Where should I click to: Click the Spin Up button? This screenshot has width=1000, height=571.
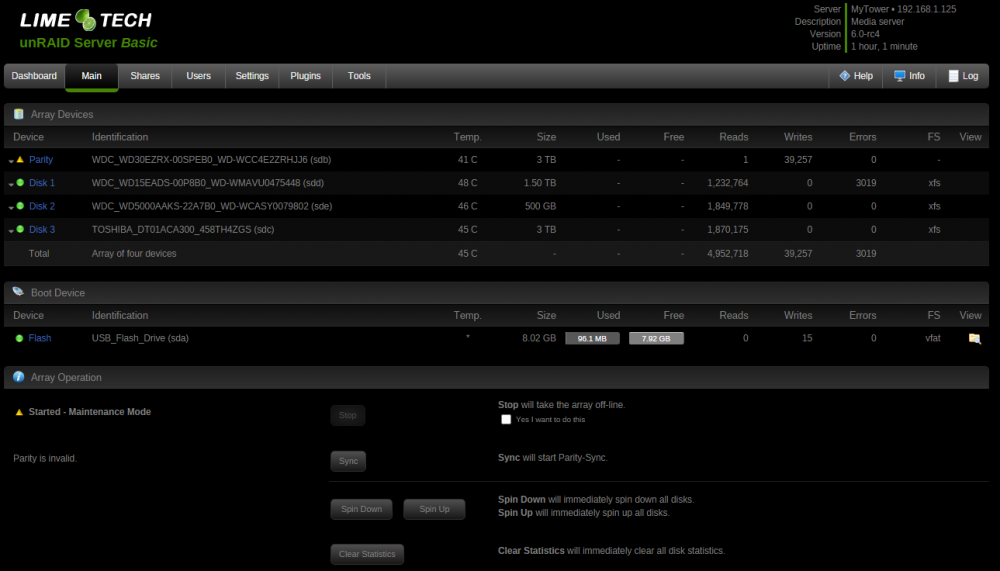pos(434,509)
